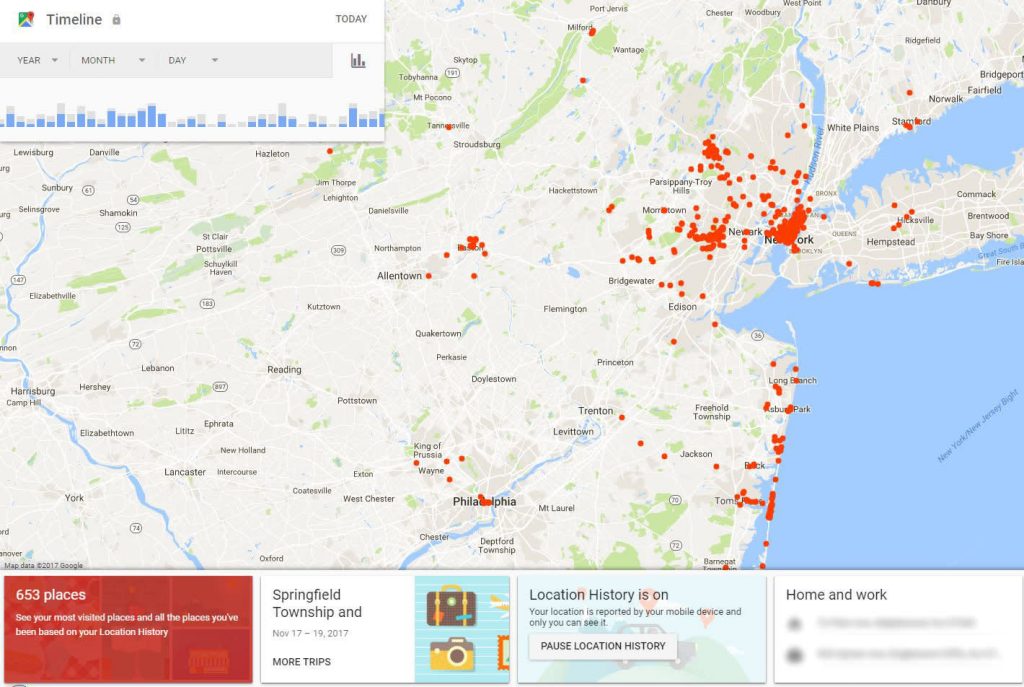
Task: Open the Home and work card
Action: pos(899,629)
